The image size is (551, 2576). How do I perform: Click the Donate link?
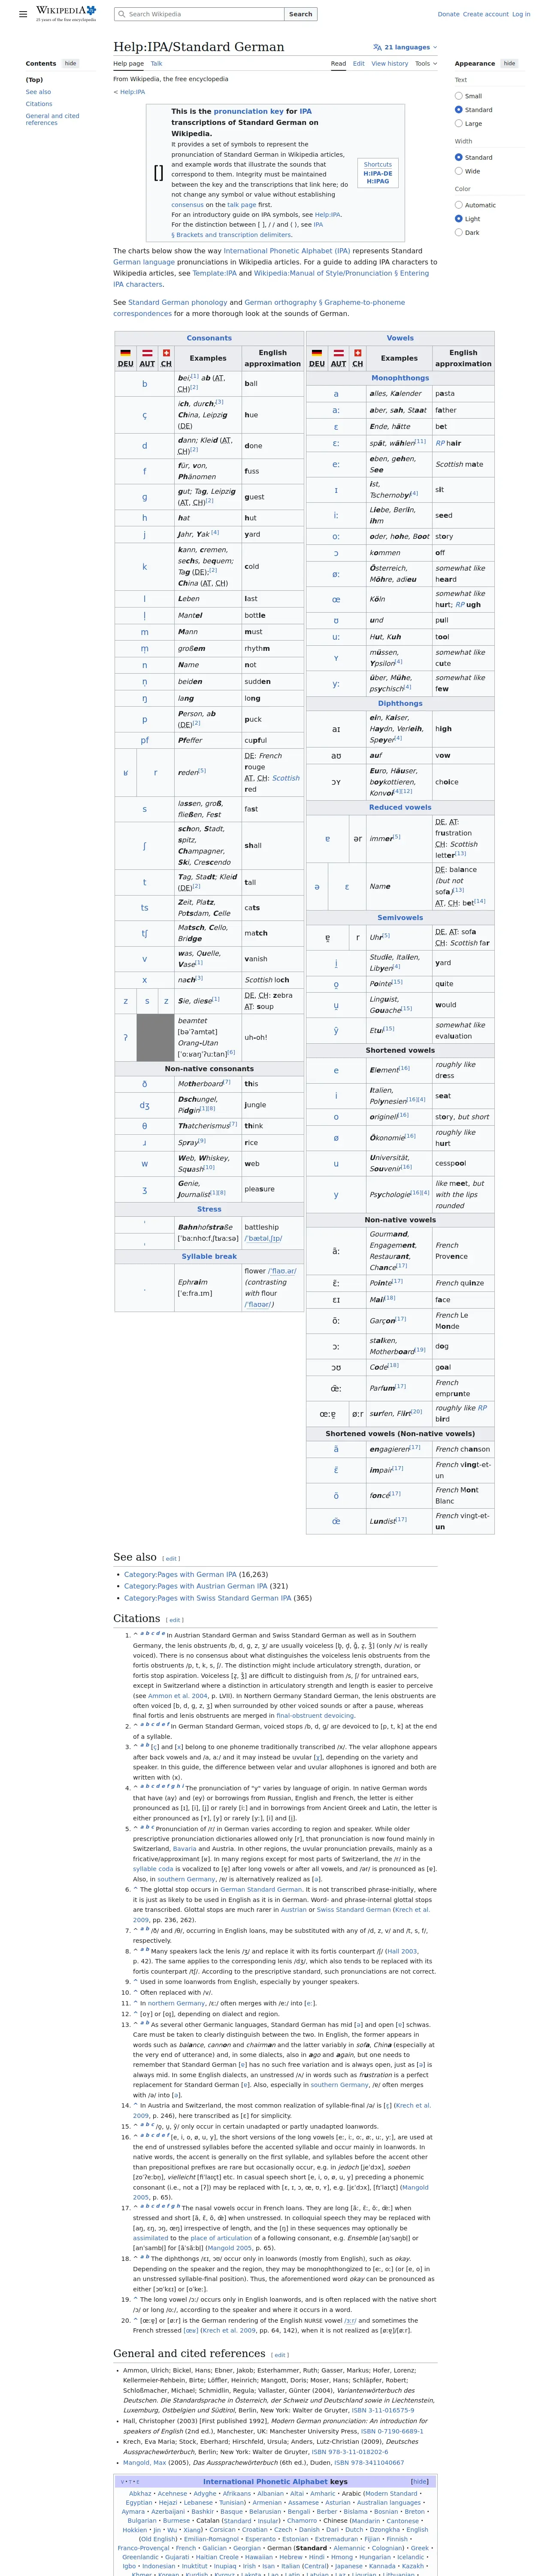pos(448,14)
